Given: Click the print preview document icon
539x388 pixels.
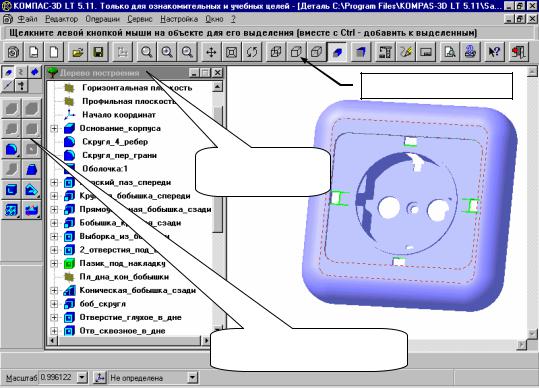Looking at the screenshot, I should pos(450,52).
